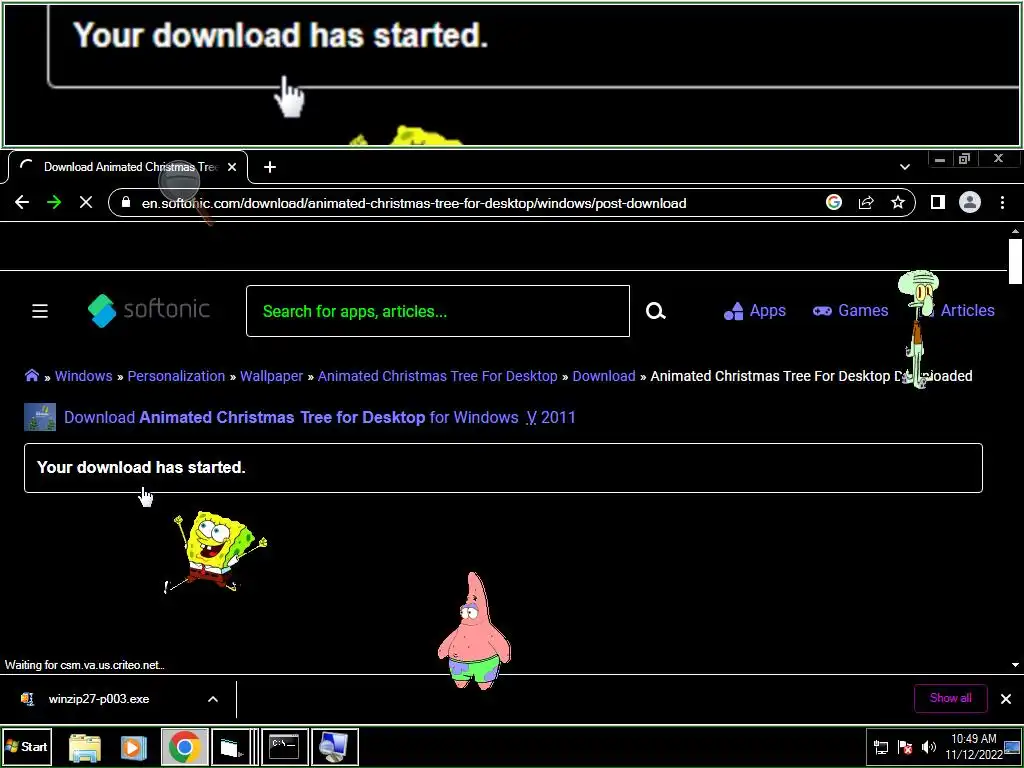Viewport: 1024px width, 768px height.
Task: View site information via the padlock icon
Action: [x=126, y=202]
